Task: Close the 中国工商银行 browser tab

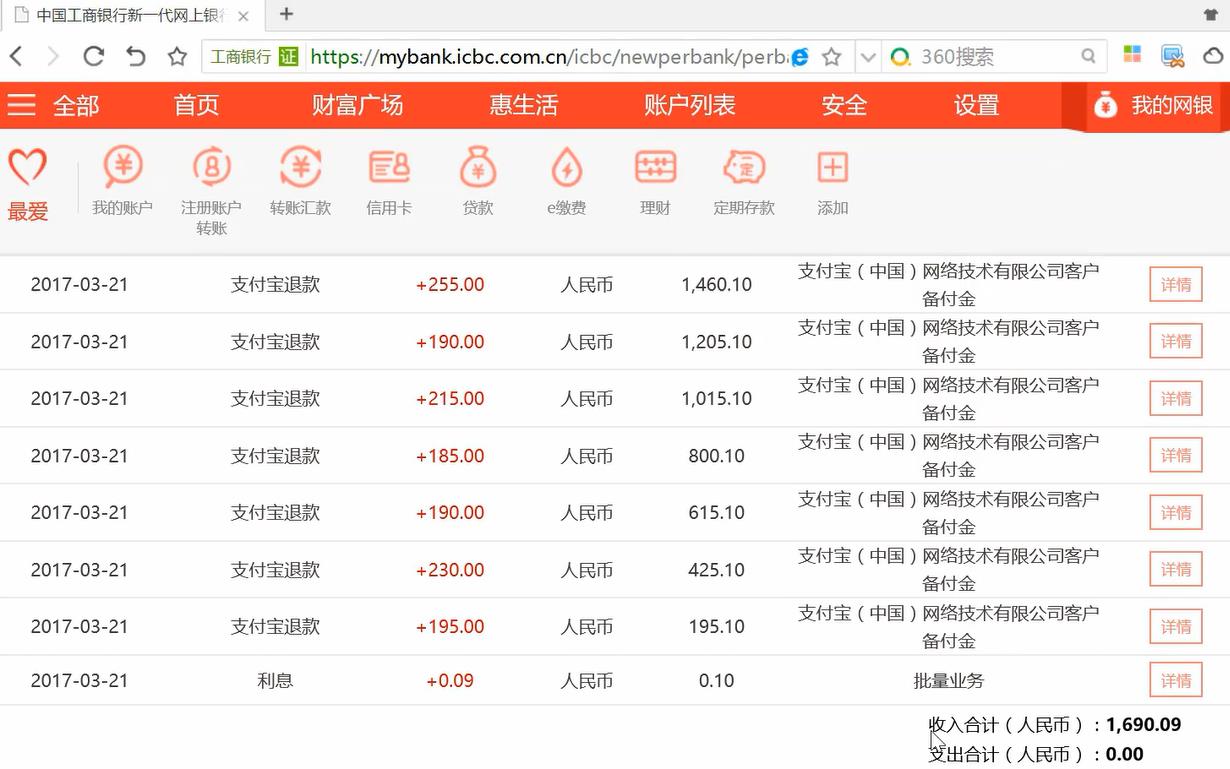Action: tap(243, 16)
